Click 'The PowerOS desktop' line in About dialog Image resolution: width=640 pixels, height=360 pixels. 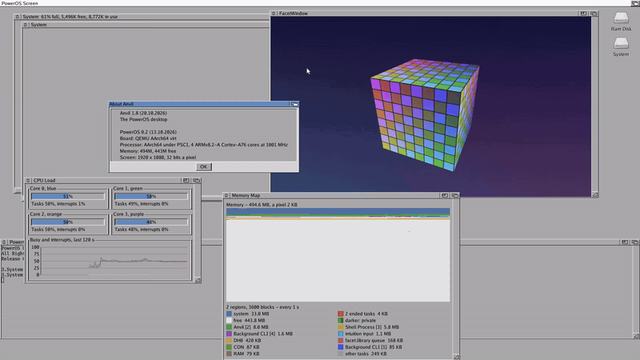pyautogui.click(x=143, y=120)
